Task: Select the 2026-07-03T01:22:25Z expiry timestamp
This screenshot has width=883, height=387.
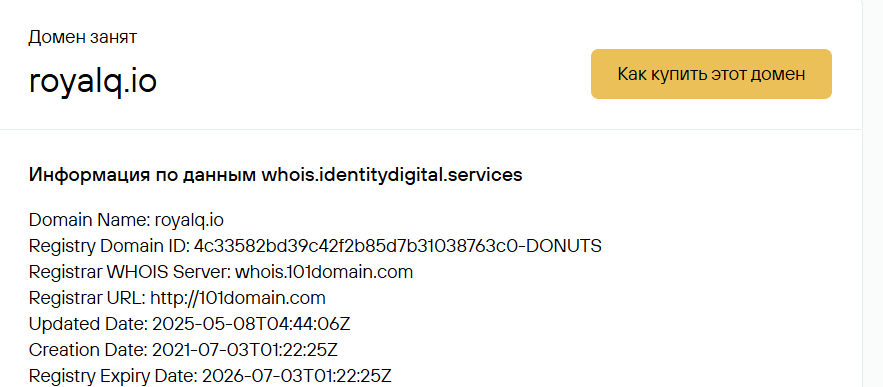Action: pos(296,376)
